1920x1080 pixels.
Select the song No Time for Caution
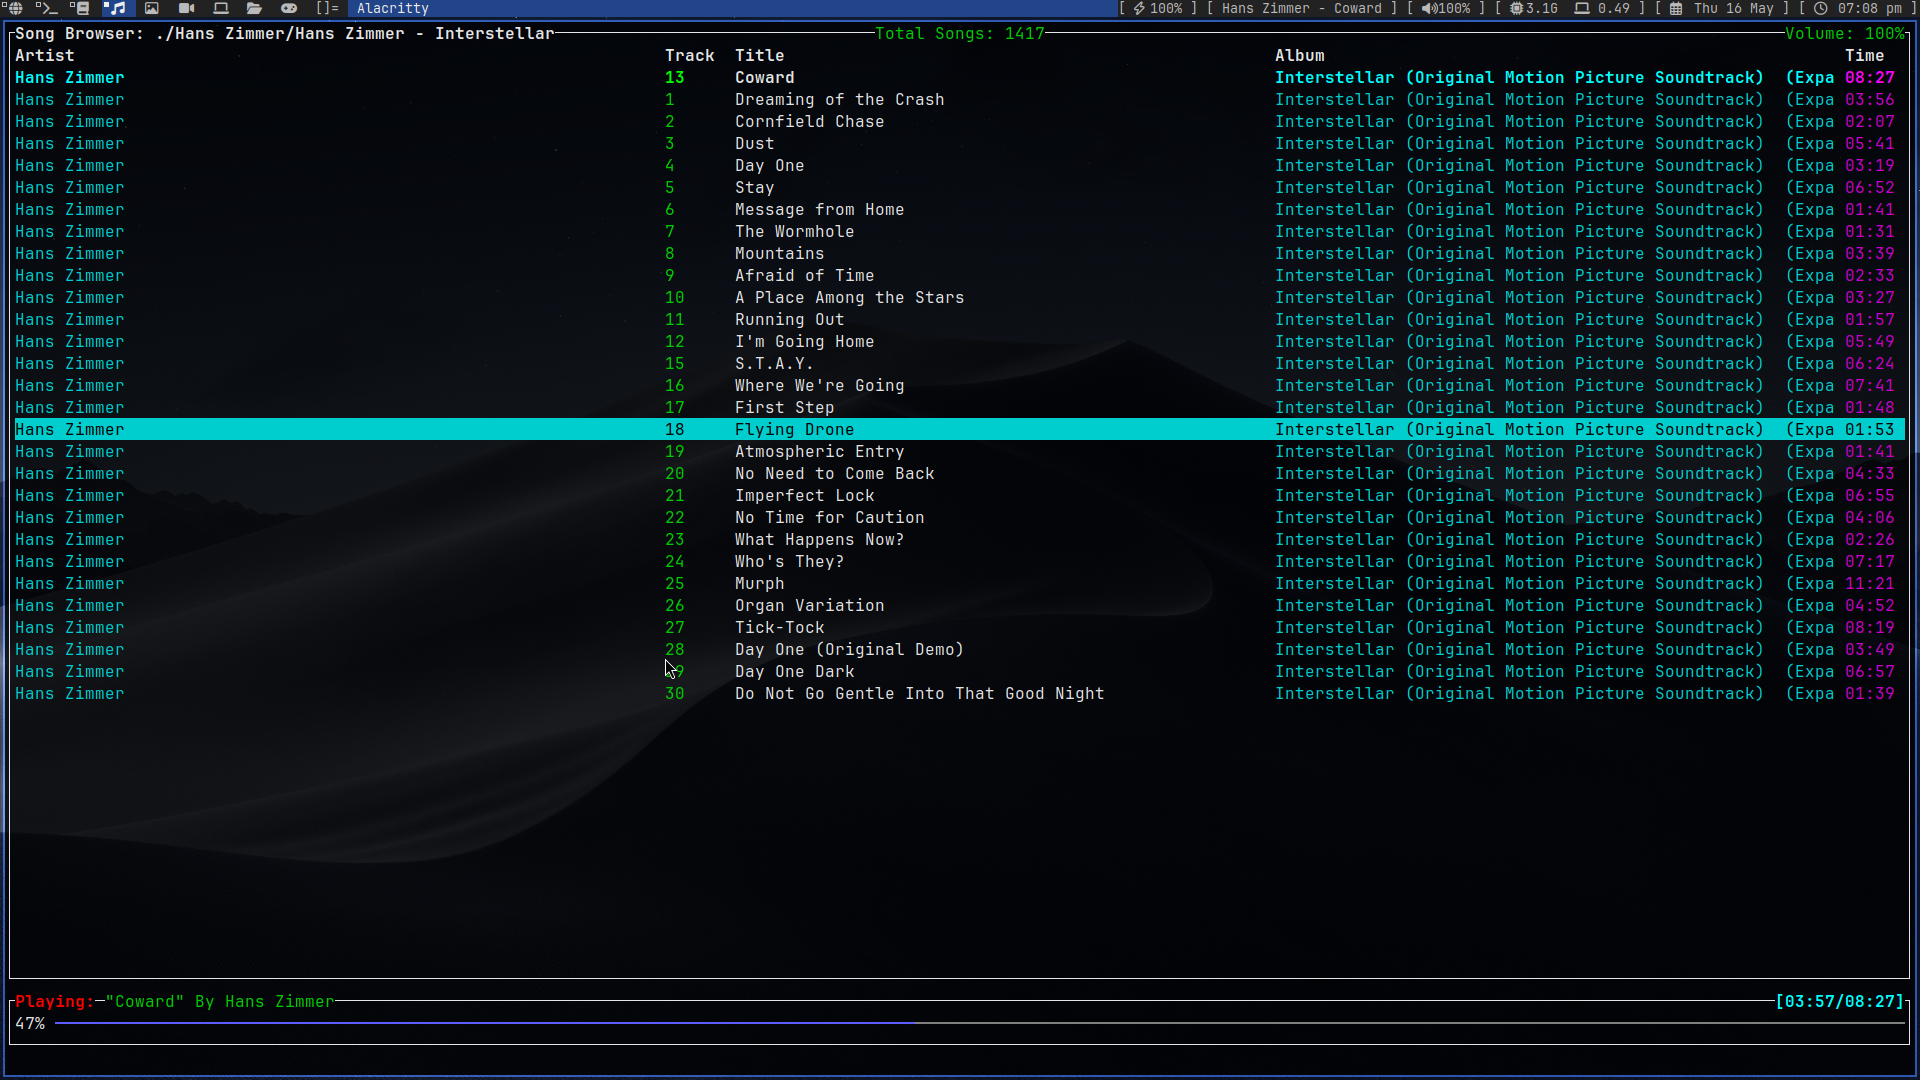coord(829,518)
